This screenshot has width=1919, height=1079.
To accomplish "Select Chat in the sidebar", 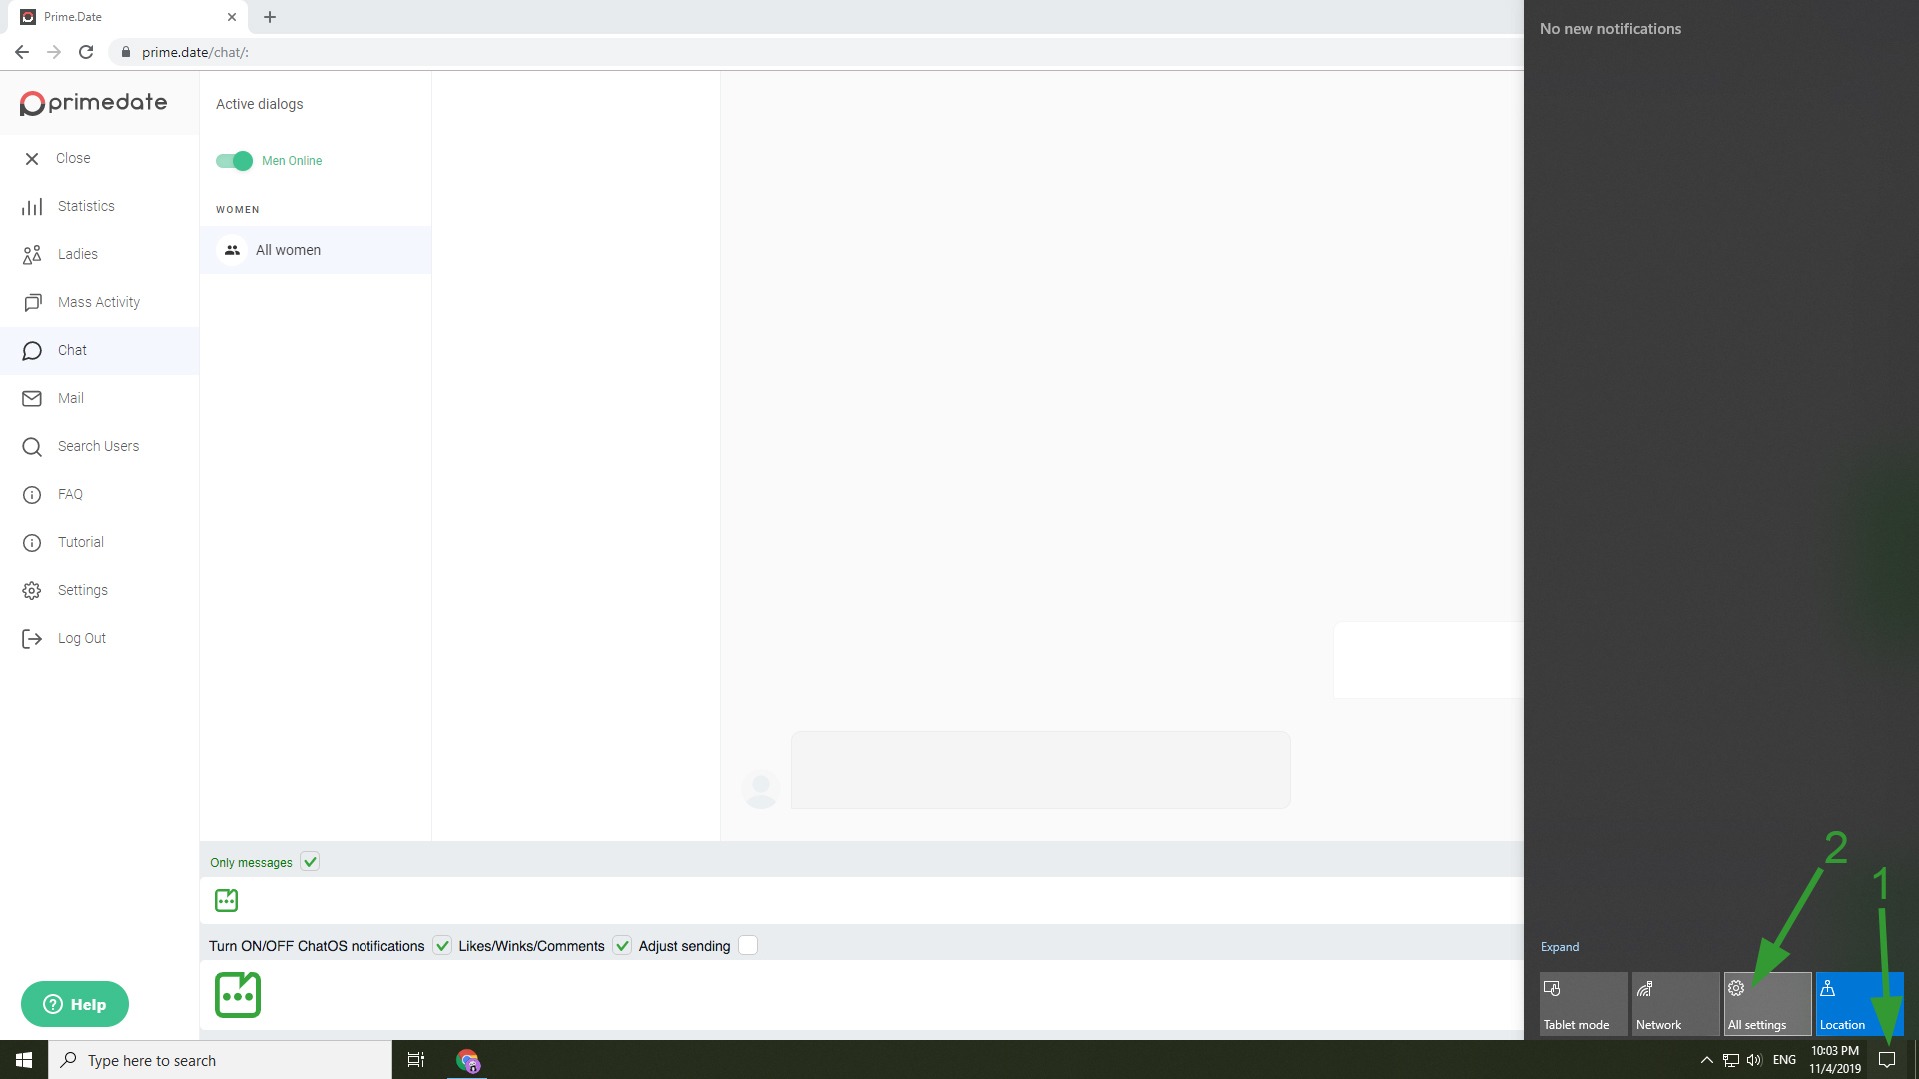I will coord(99,351).
